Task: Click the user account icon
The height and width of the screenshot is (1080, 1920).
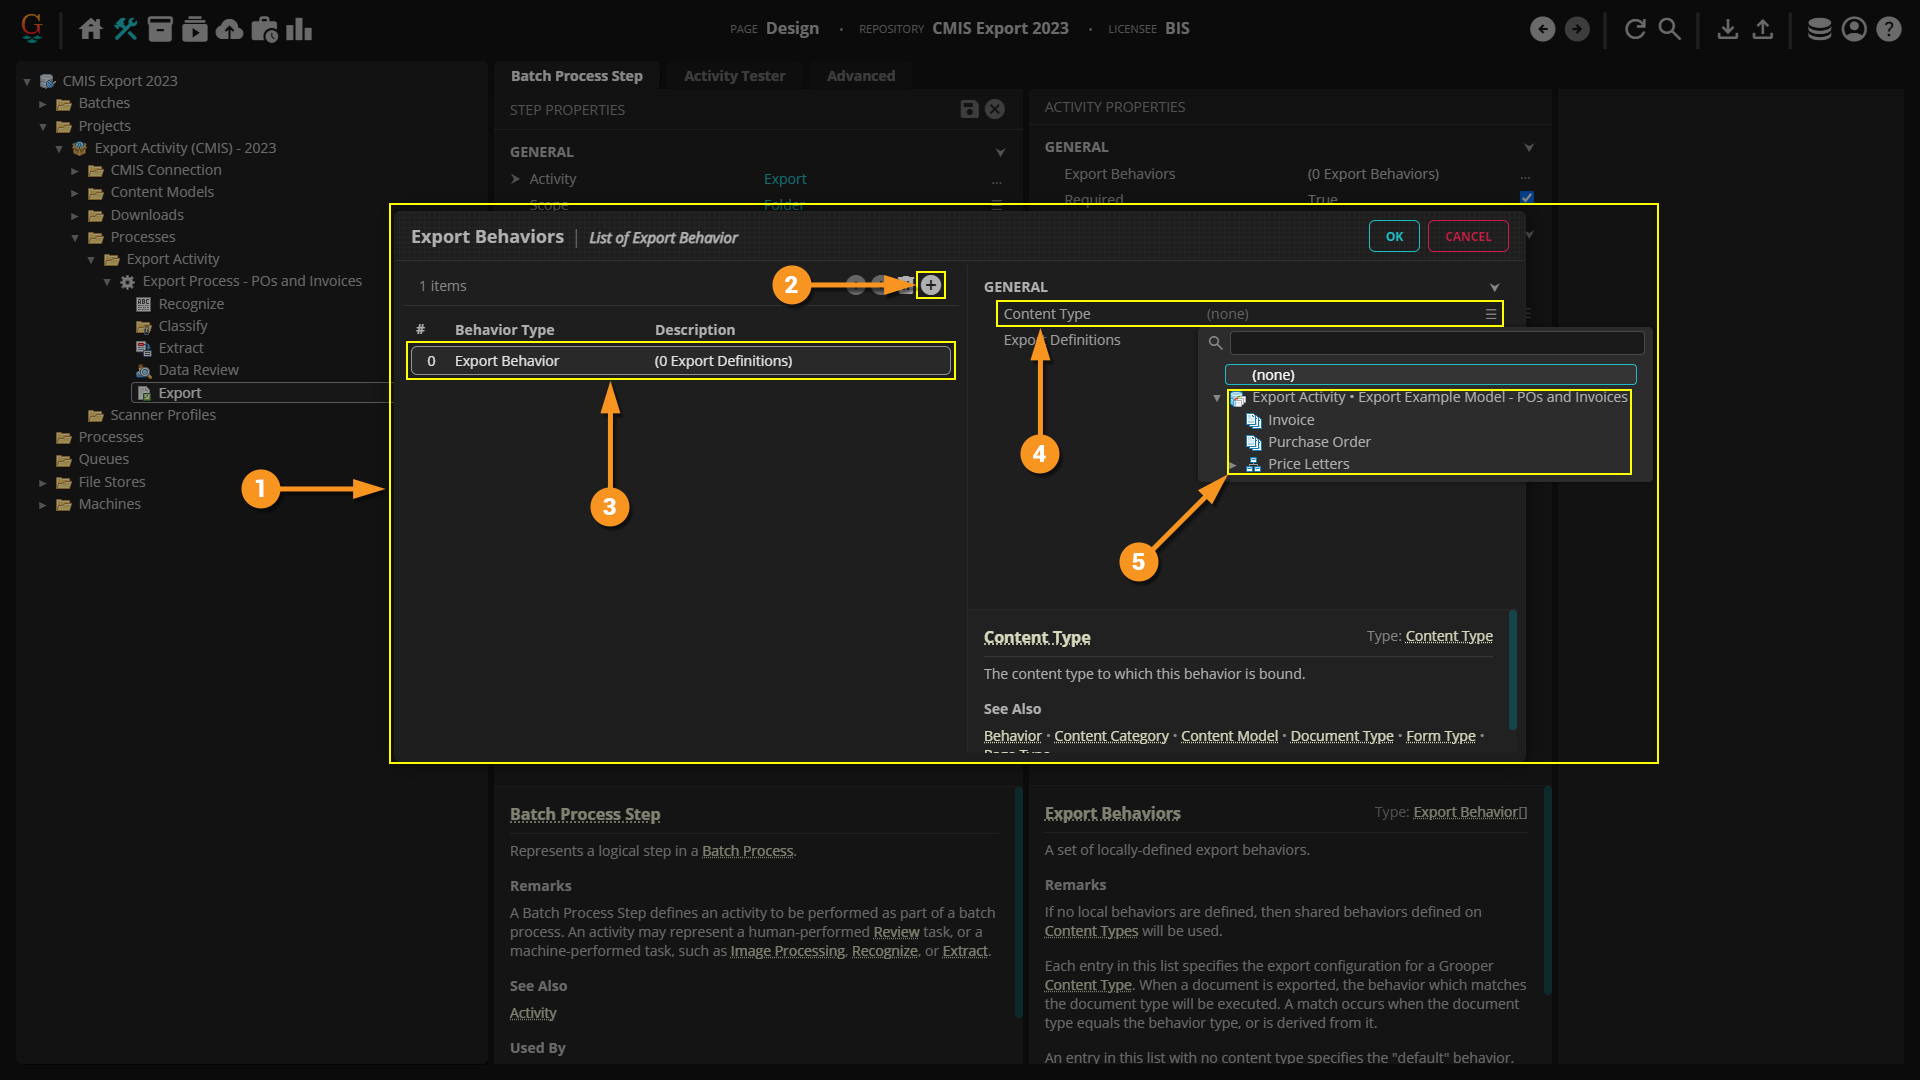Action: click(x=1854, y=29)
